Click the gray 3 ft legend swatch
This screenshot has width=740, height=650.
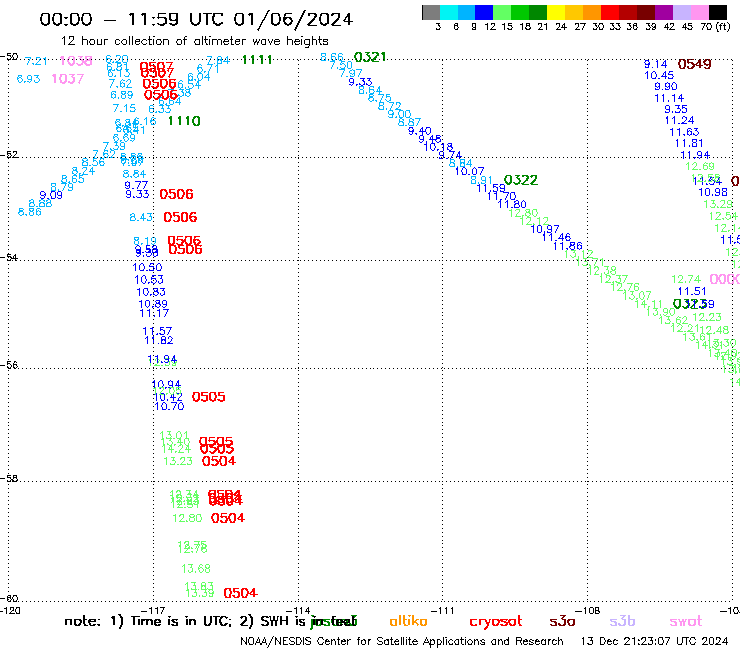coord(431,12)
